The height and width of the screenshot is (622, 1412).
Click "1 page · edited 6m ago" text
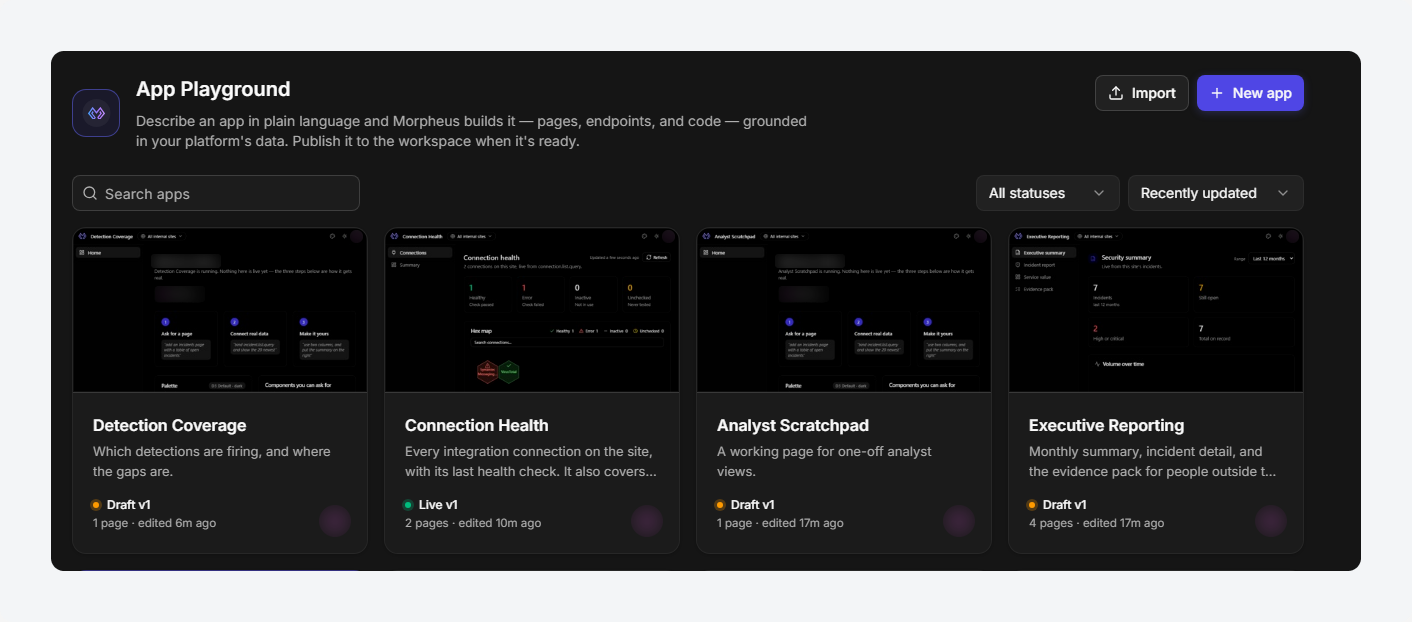(154, 523)
